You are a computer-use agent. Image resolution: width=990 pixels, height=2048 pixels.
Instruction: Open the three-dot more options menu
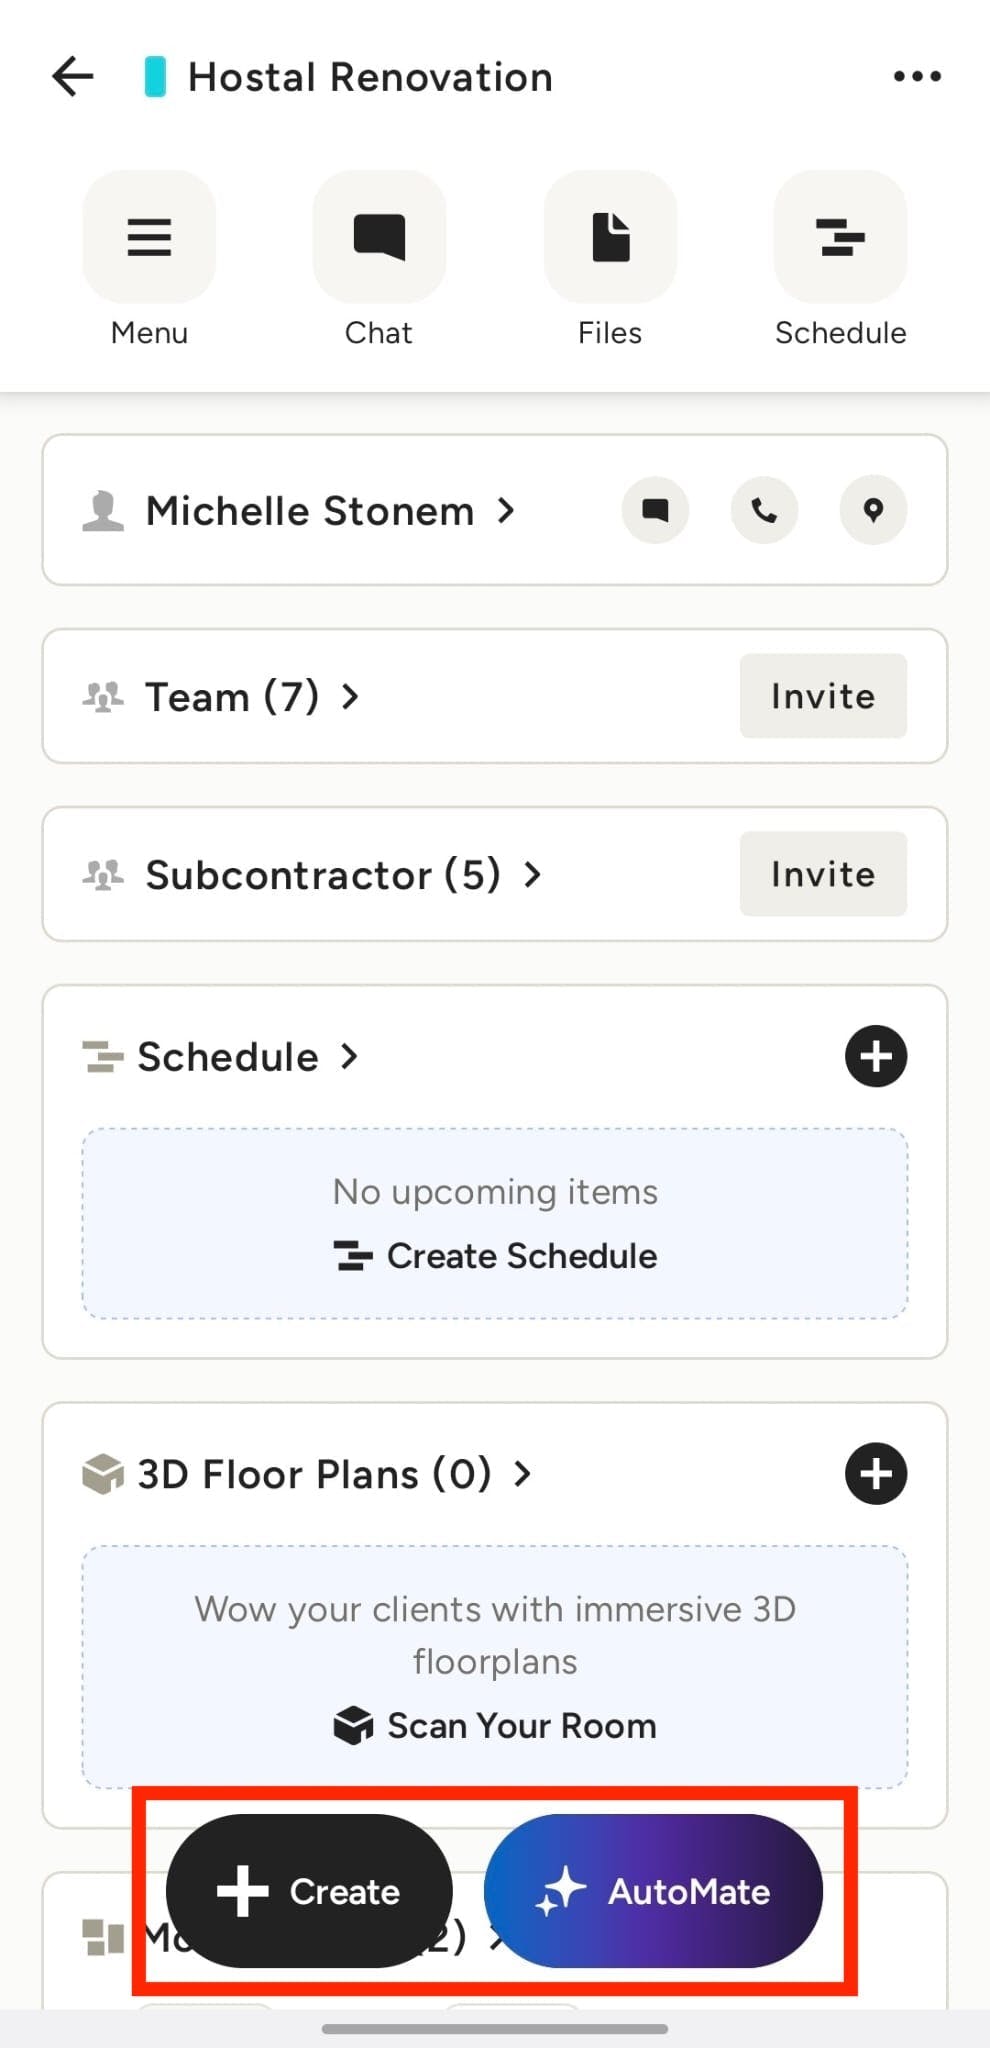(916, 76)
